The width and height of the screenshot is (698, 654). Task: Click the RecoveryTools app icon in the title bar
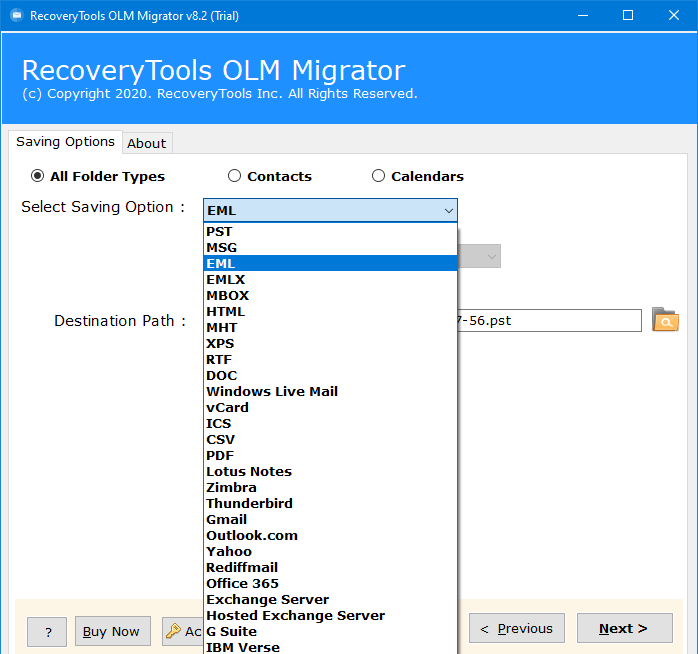click(17, 16)
